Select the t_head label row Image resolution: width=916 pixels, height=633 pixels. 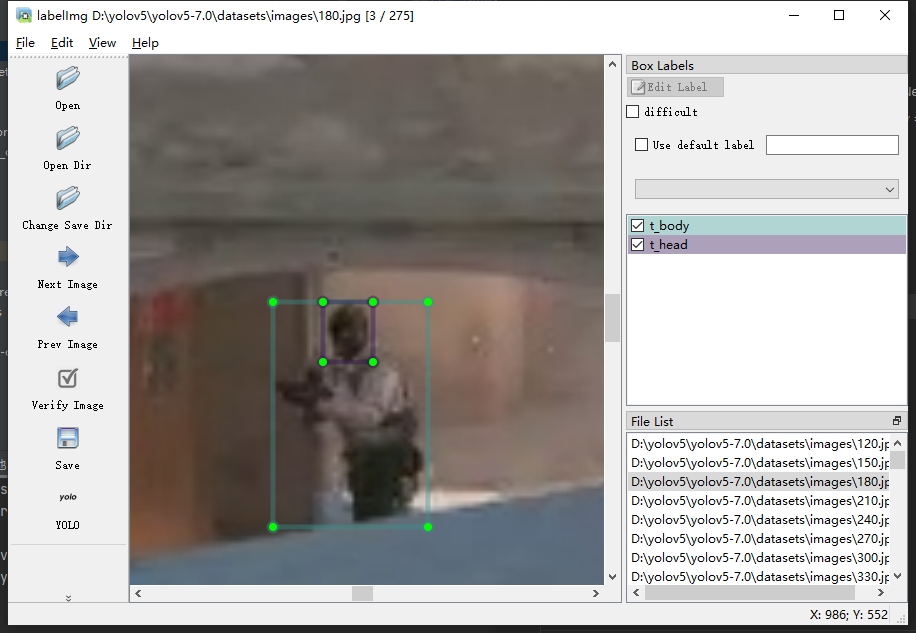pyautogui.click(x=766, y=245)
